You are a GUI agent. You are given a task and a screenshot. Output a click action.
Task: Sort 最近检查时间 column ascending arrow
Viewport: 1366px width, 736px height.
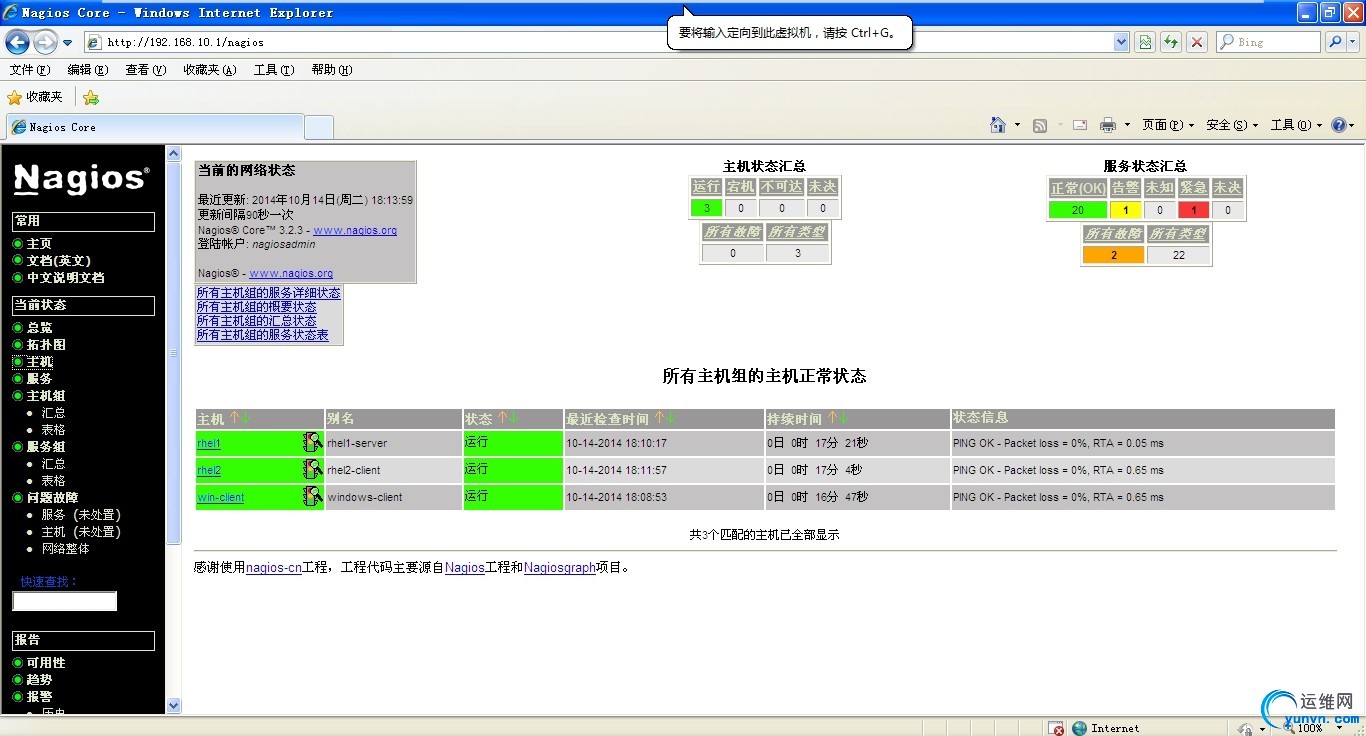coord(659,418)
